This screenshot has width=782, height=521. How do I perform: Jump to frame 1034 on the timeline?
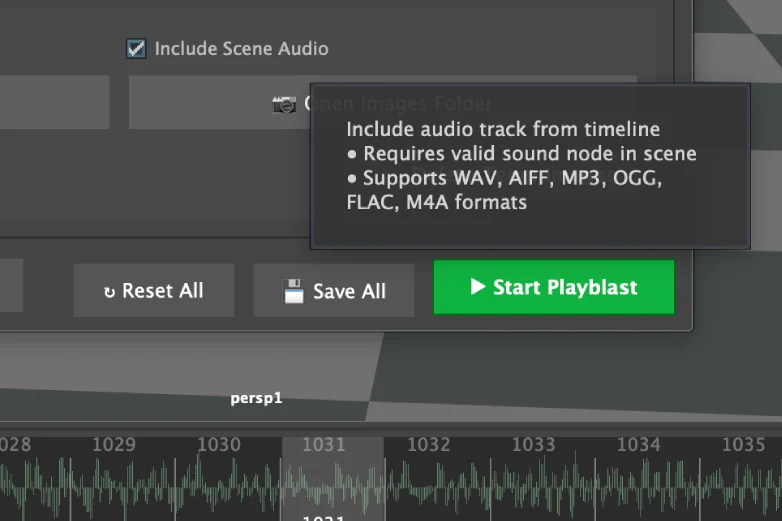coord(638,444)
